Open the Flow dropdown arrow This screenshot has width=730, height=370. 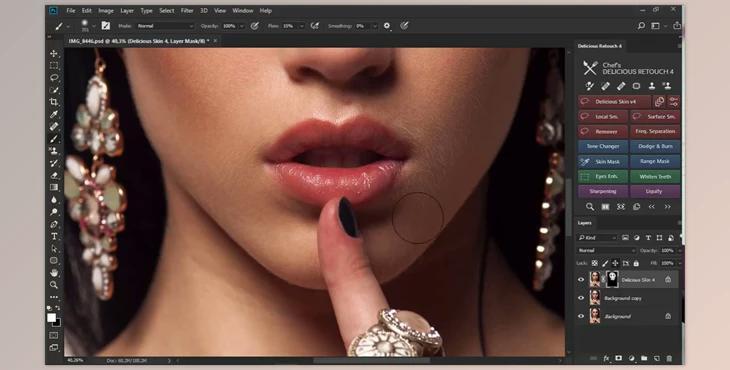[x=301, y=26]
